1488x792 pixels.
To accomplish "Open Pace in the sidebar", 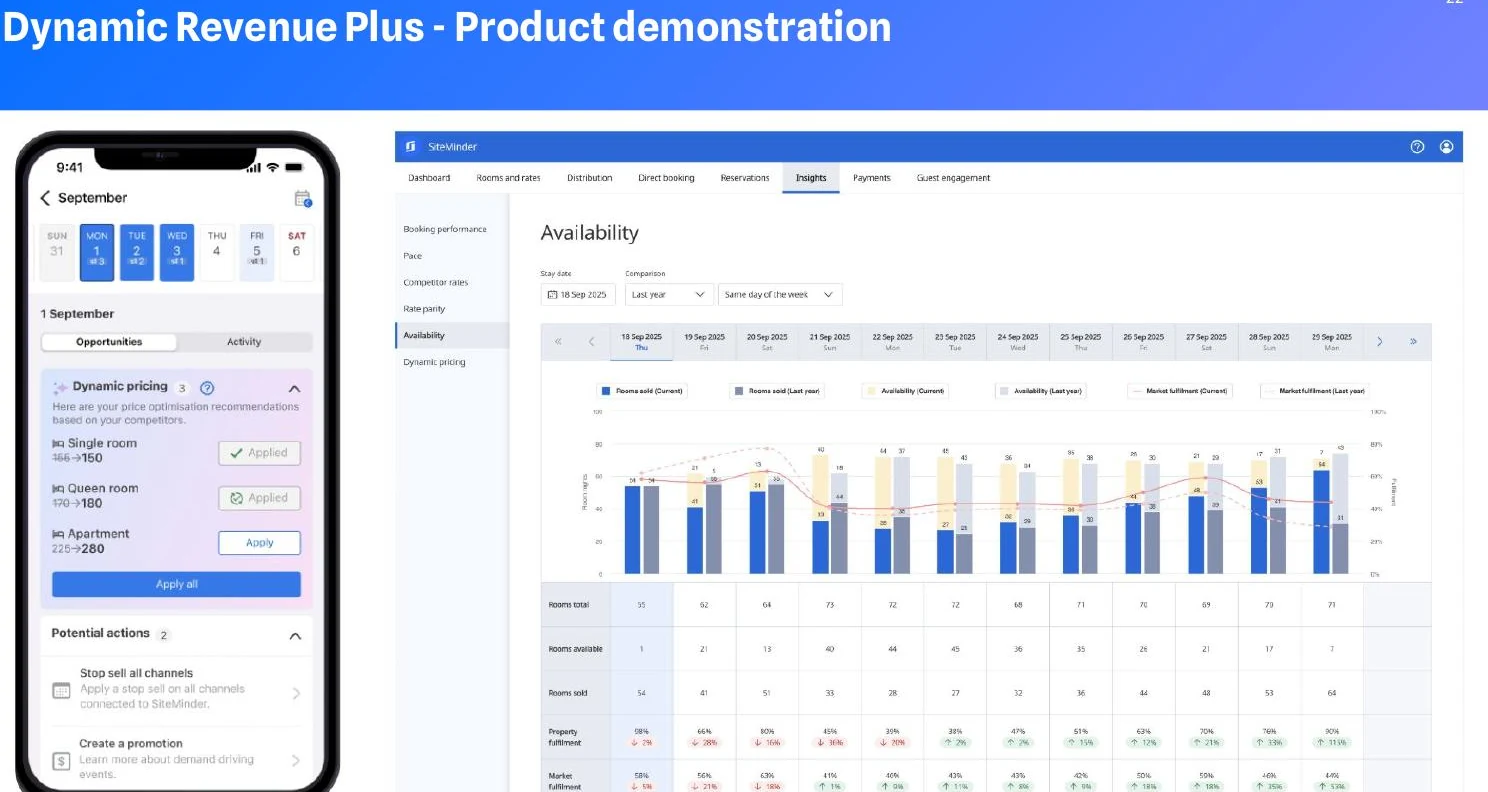I will [412, 256].
